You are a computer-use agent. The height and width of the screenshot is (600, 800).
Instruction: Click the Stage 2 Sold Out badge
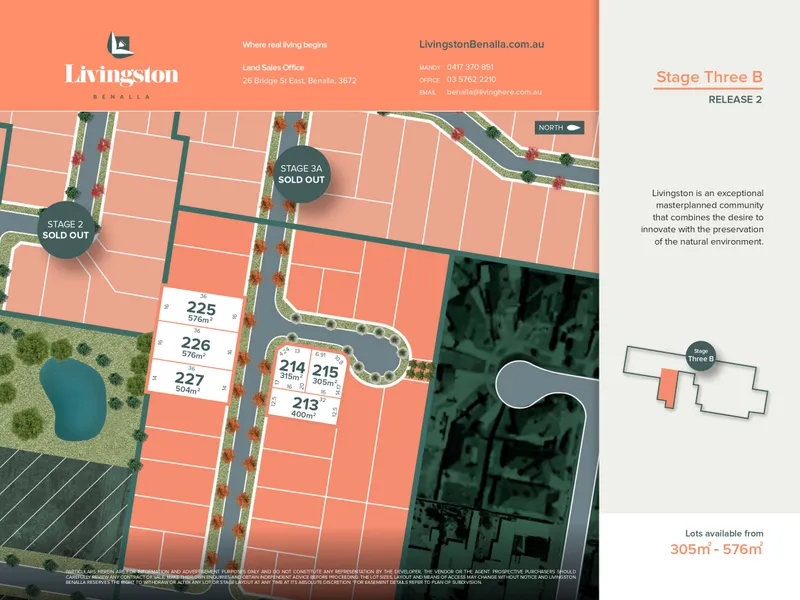[x=65, y=230]
